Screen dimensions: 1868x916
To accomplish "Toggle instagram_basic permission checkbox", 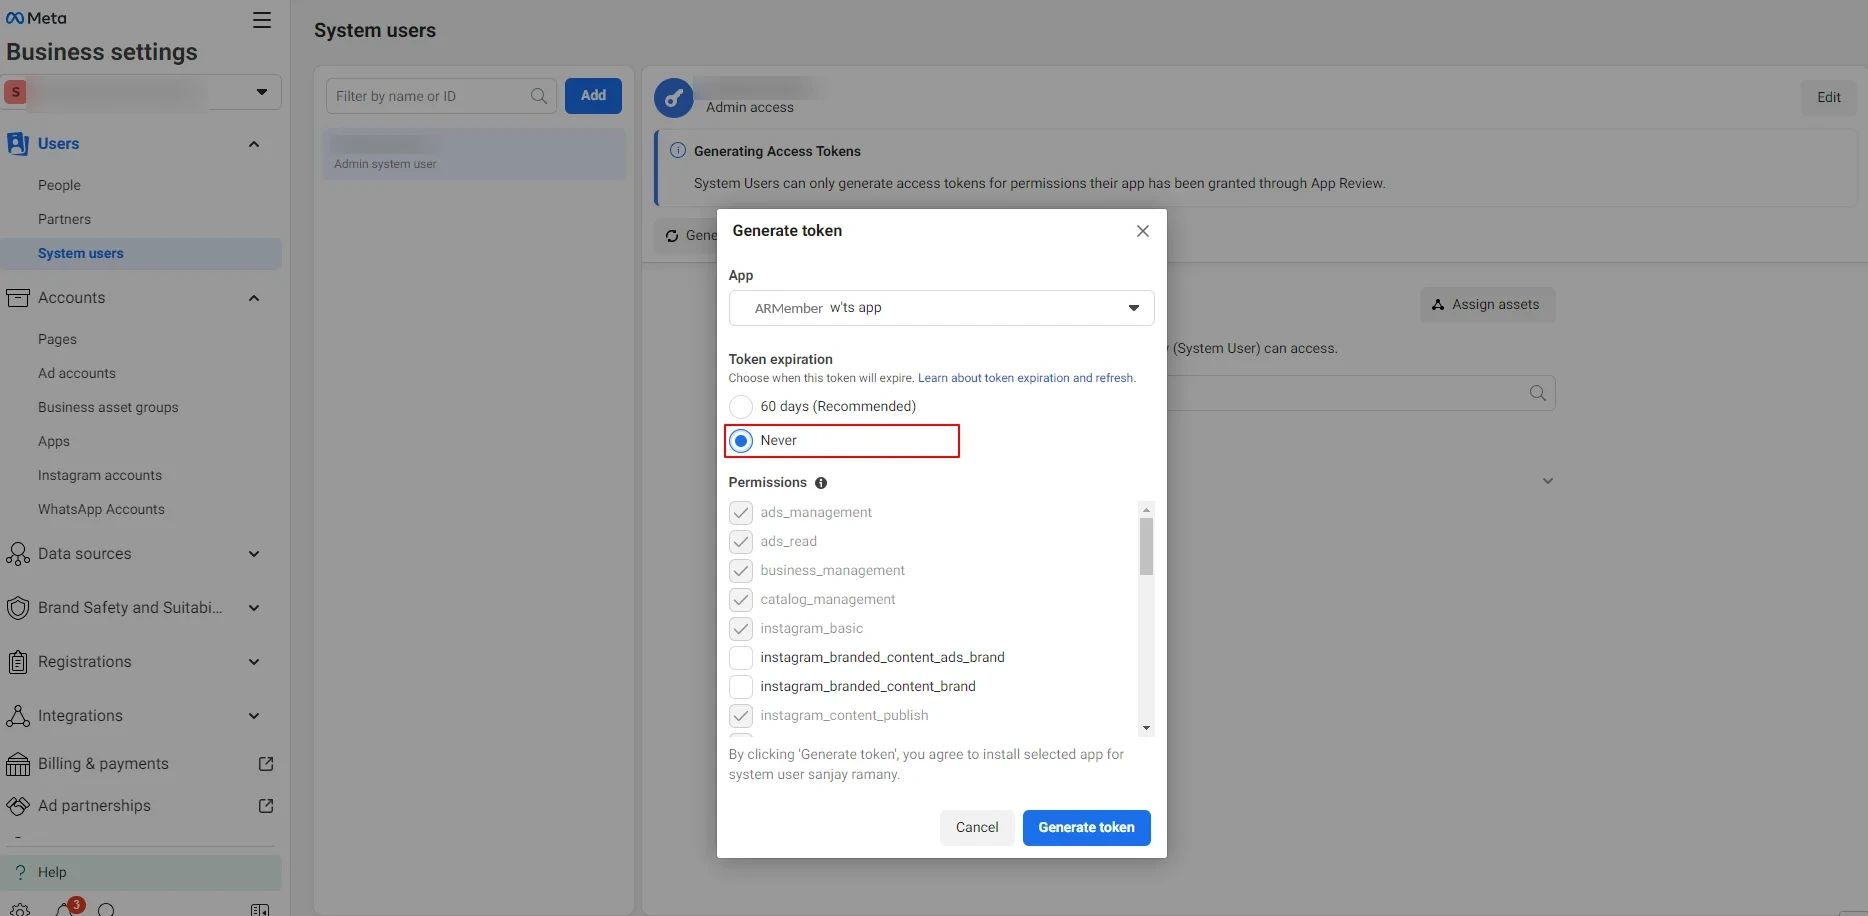I will tap(741, 629).
